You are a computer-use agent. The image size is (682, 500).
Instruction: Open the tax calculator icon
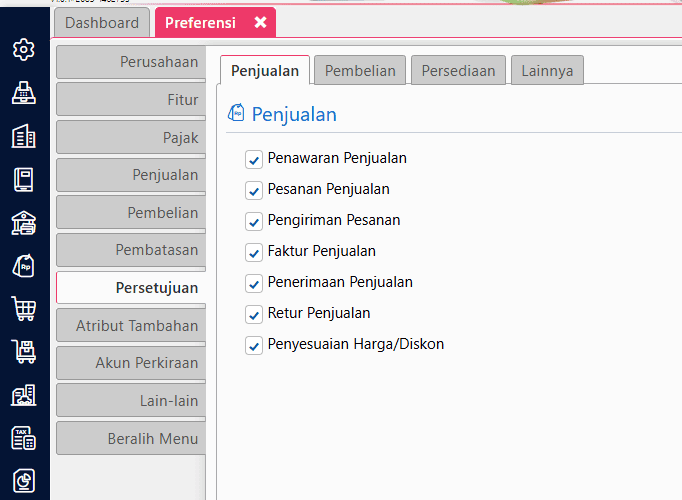pos(23,438)
